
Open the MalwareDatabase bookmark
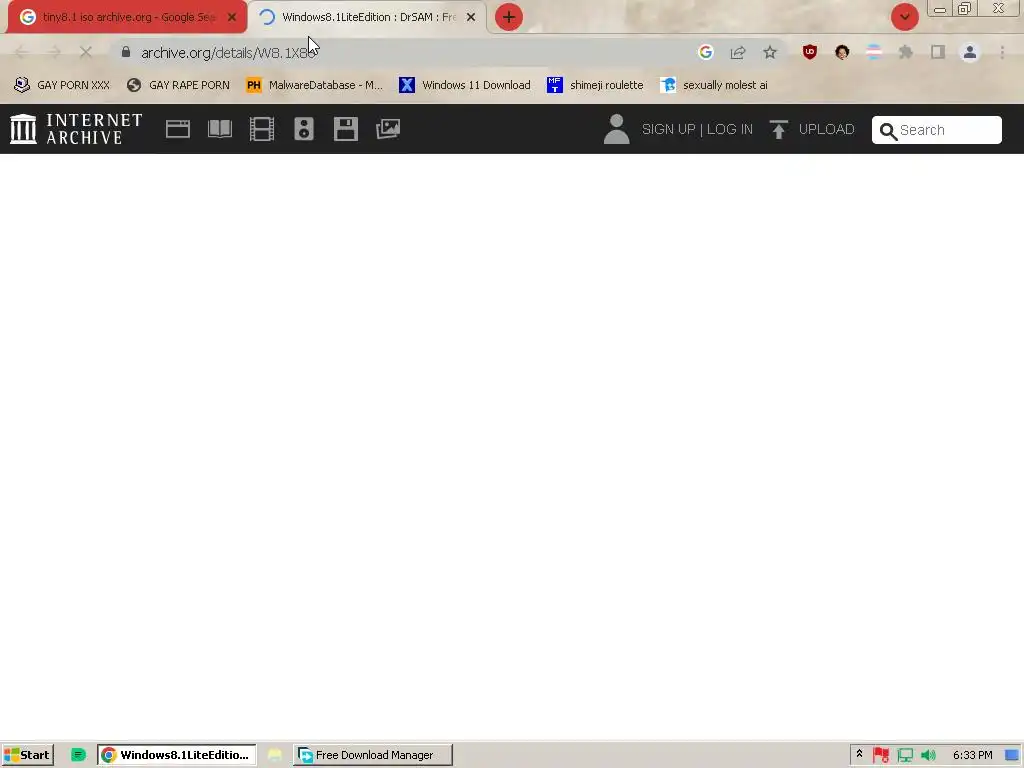tap(314, 85)
